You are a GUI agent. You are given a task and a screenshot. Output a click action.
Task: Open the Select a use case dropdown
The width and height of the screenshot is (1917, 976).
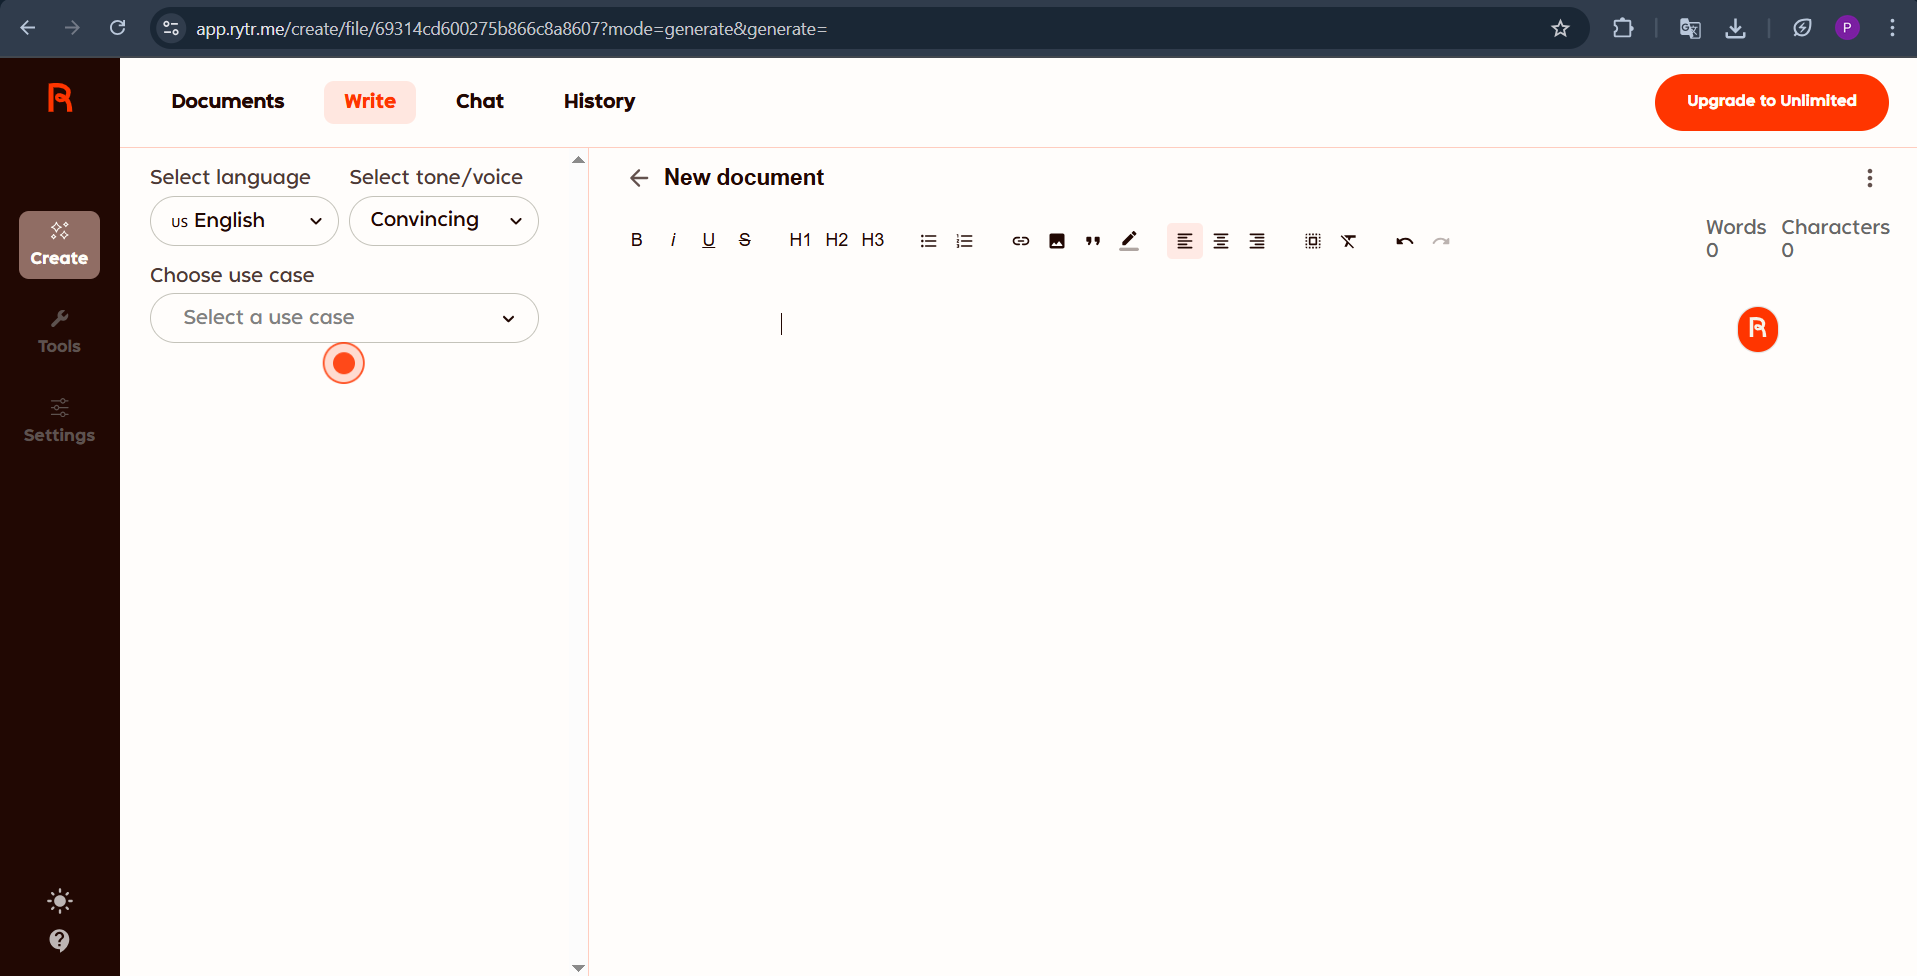[344, 318]
